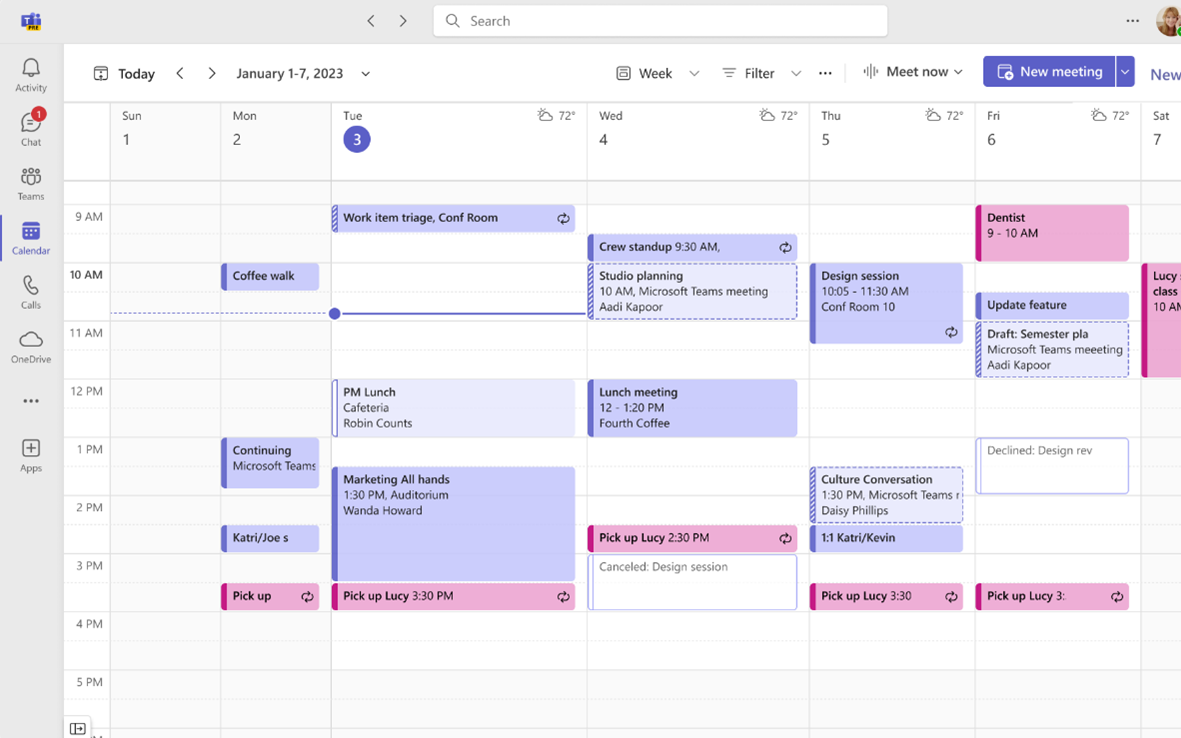Toggle the bottom-left panel collapse icon

pyautogui.click(x=78, y=728)
